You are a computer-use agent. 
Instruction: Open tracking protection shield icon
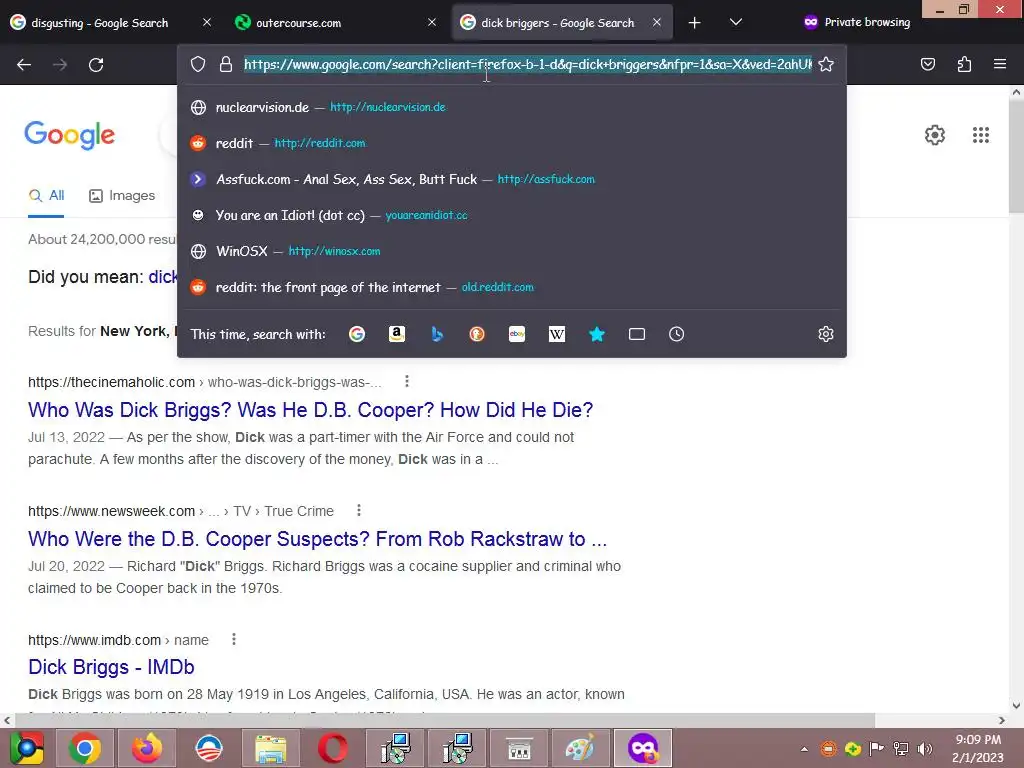click(198, 64)
